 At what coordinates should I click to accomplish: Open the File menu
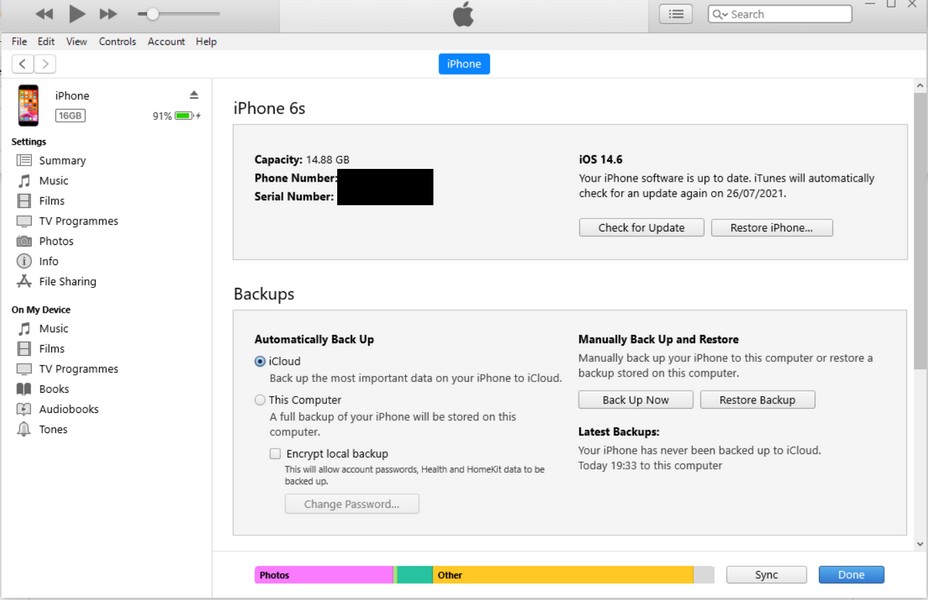[19, 41]
